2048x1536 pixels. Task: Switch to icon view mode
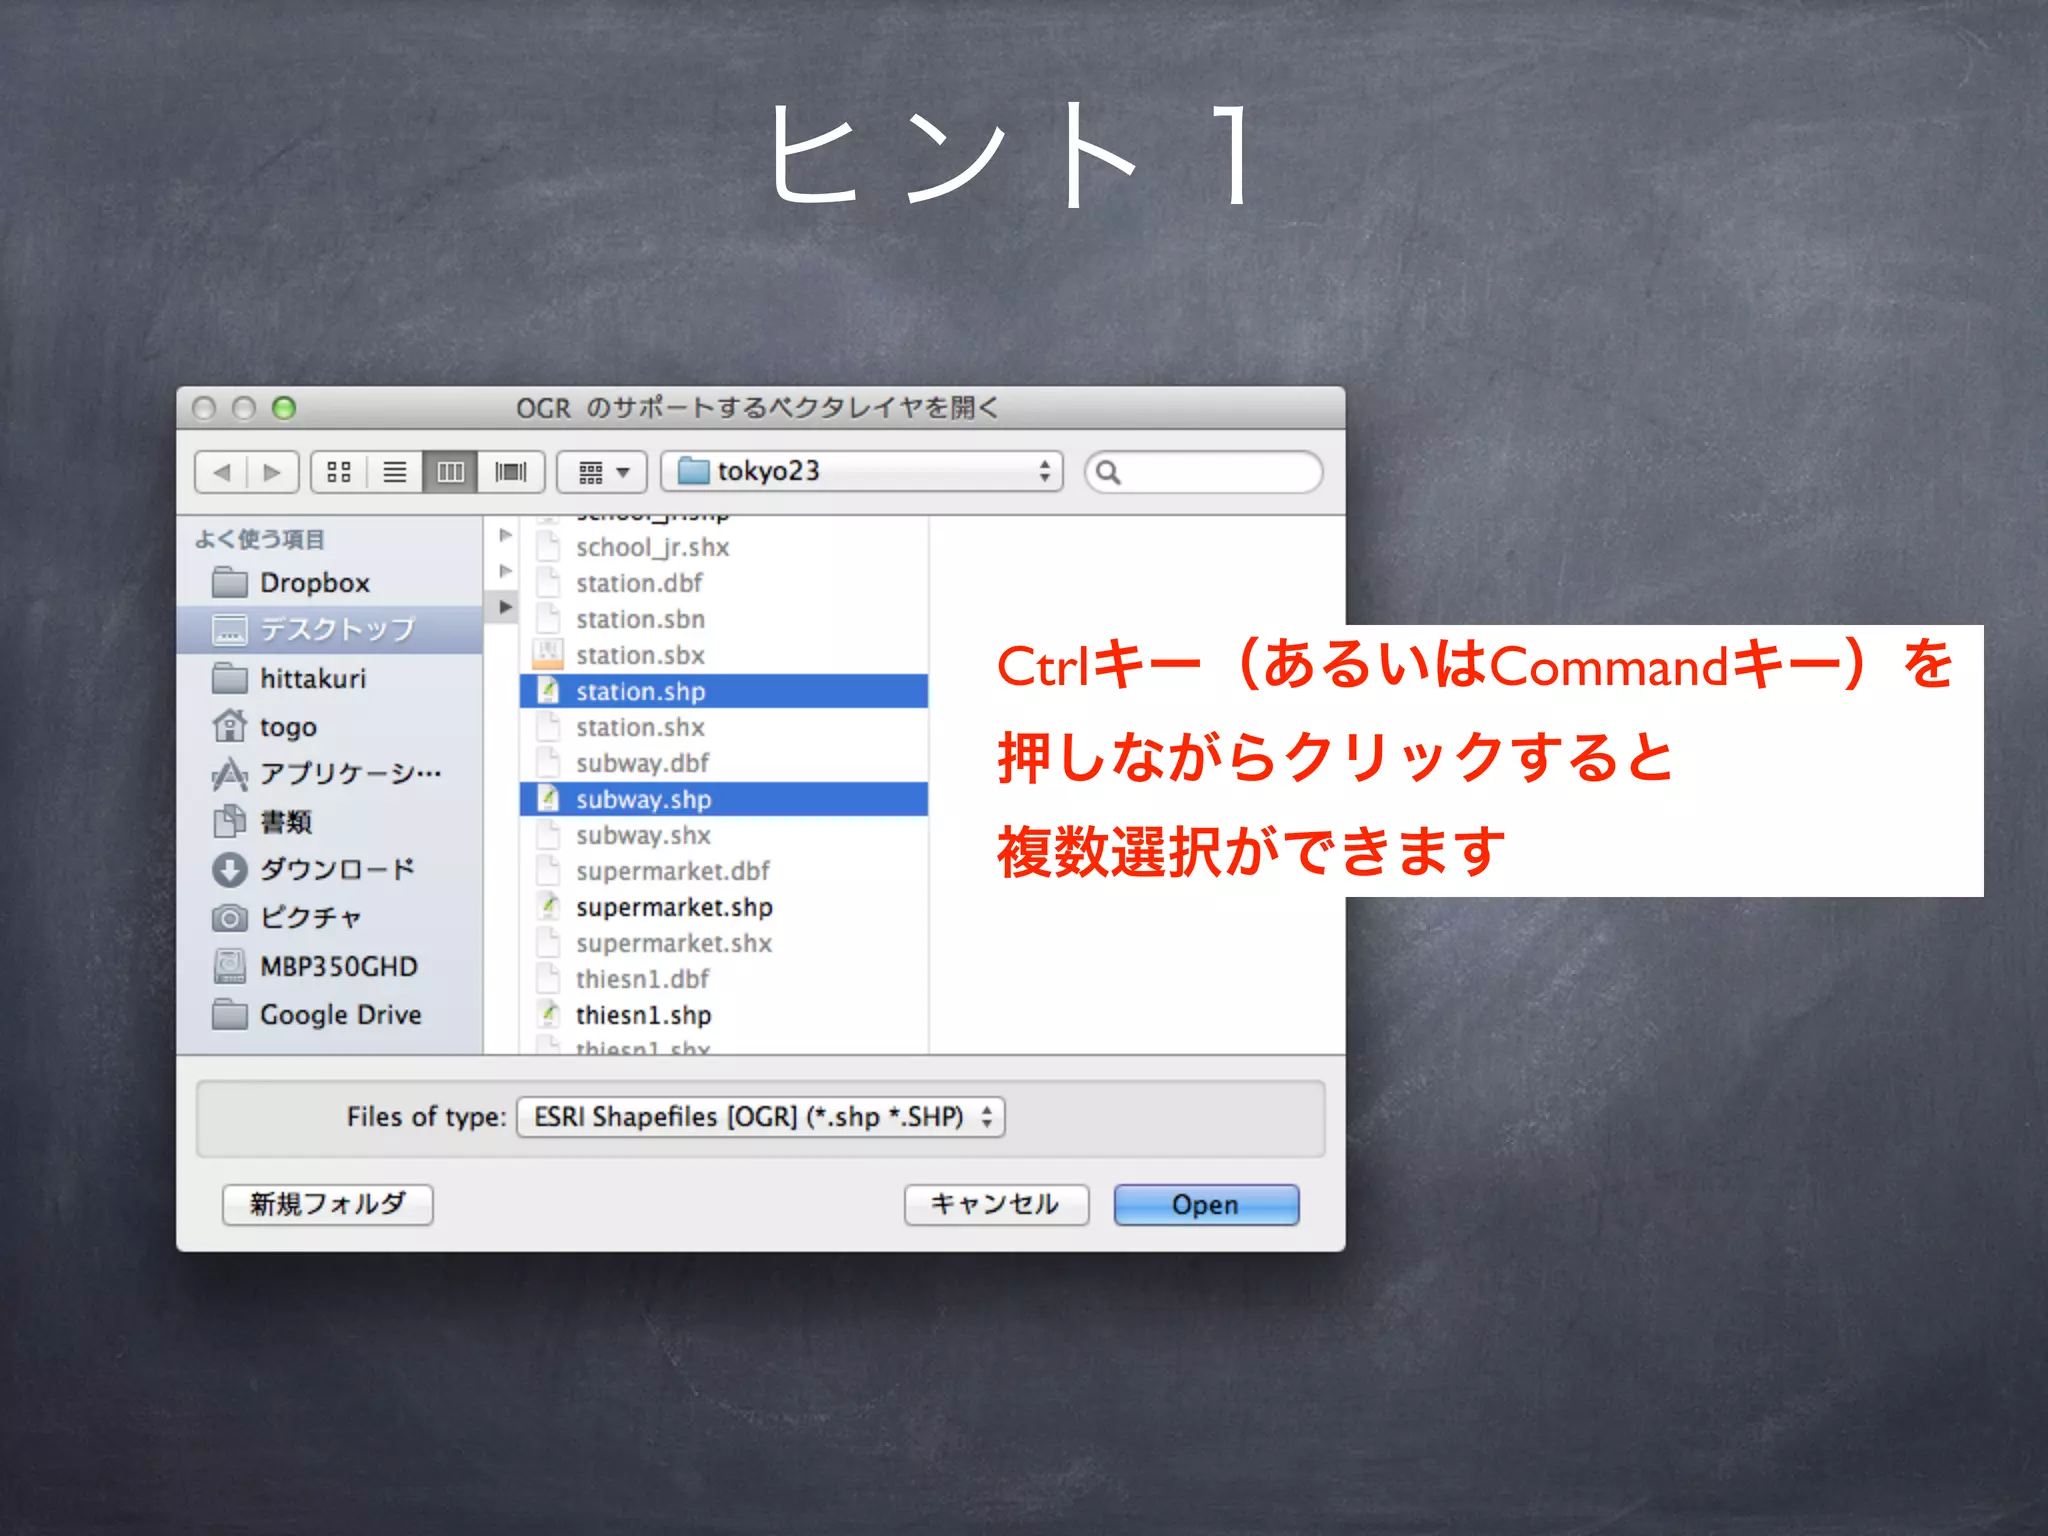pos(339,472)
